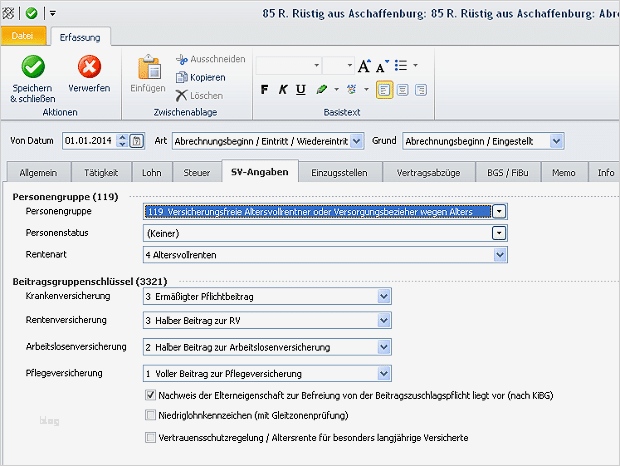
Task: Open highlighter color dropdown arrow
Action: pos(336,90)
